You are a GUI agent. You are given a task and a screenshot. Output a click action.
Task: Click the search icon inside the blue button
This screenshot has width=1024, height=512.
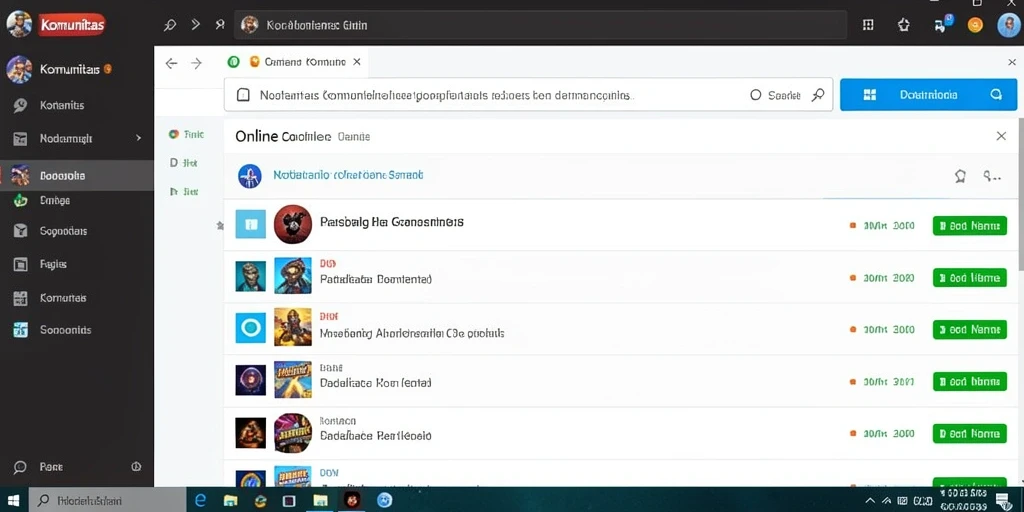[x=996, y=94]
